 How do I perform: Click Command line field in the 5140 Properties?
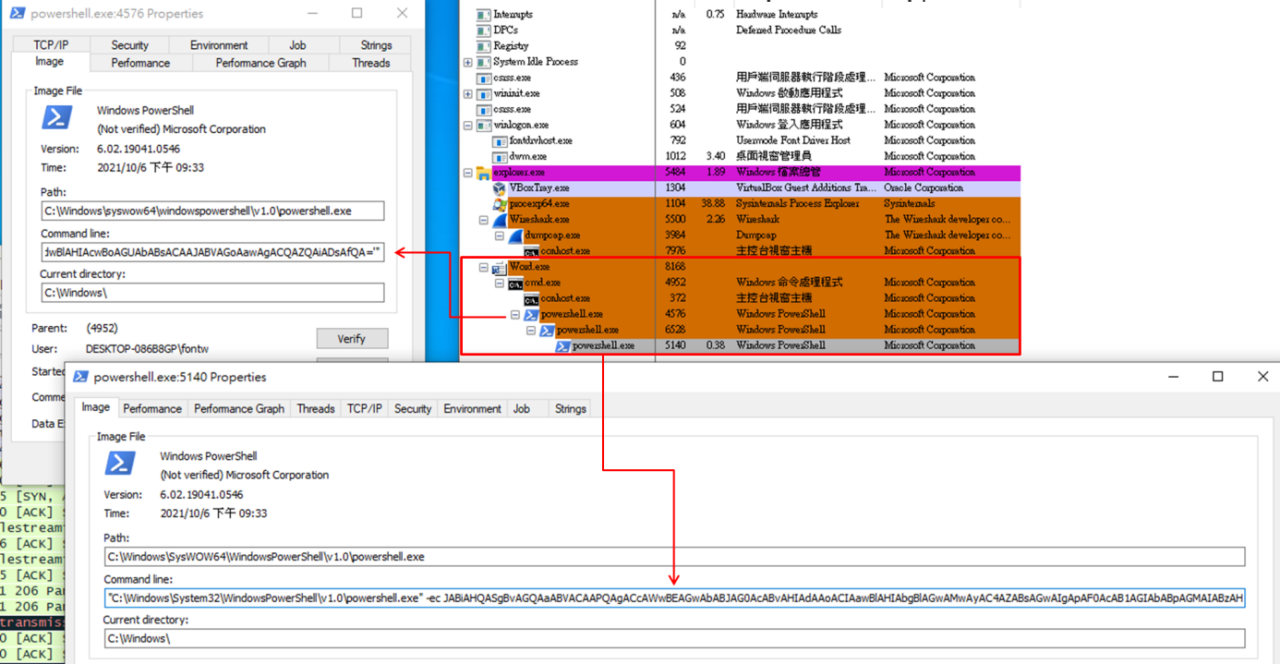click(x=675, y=598)
